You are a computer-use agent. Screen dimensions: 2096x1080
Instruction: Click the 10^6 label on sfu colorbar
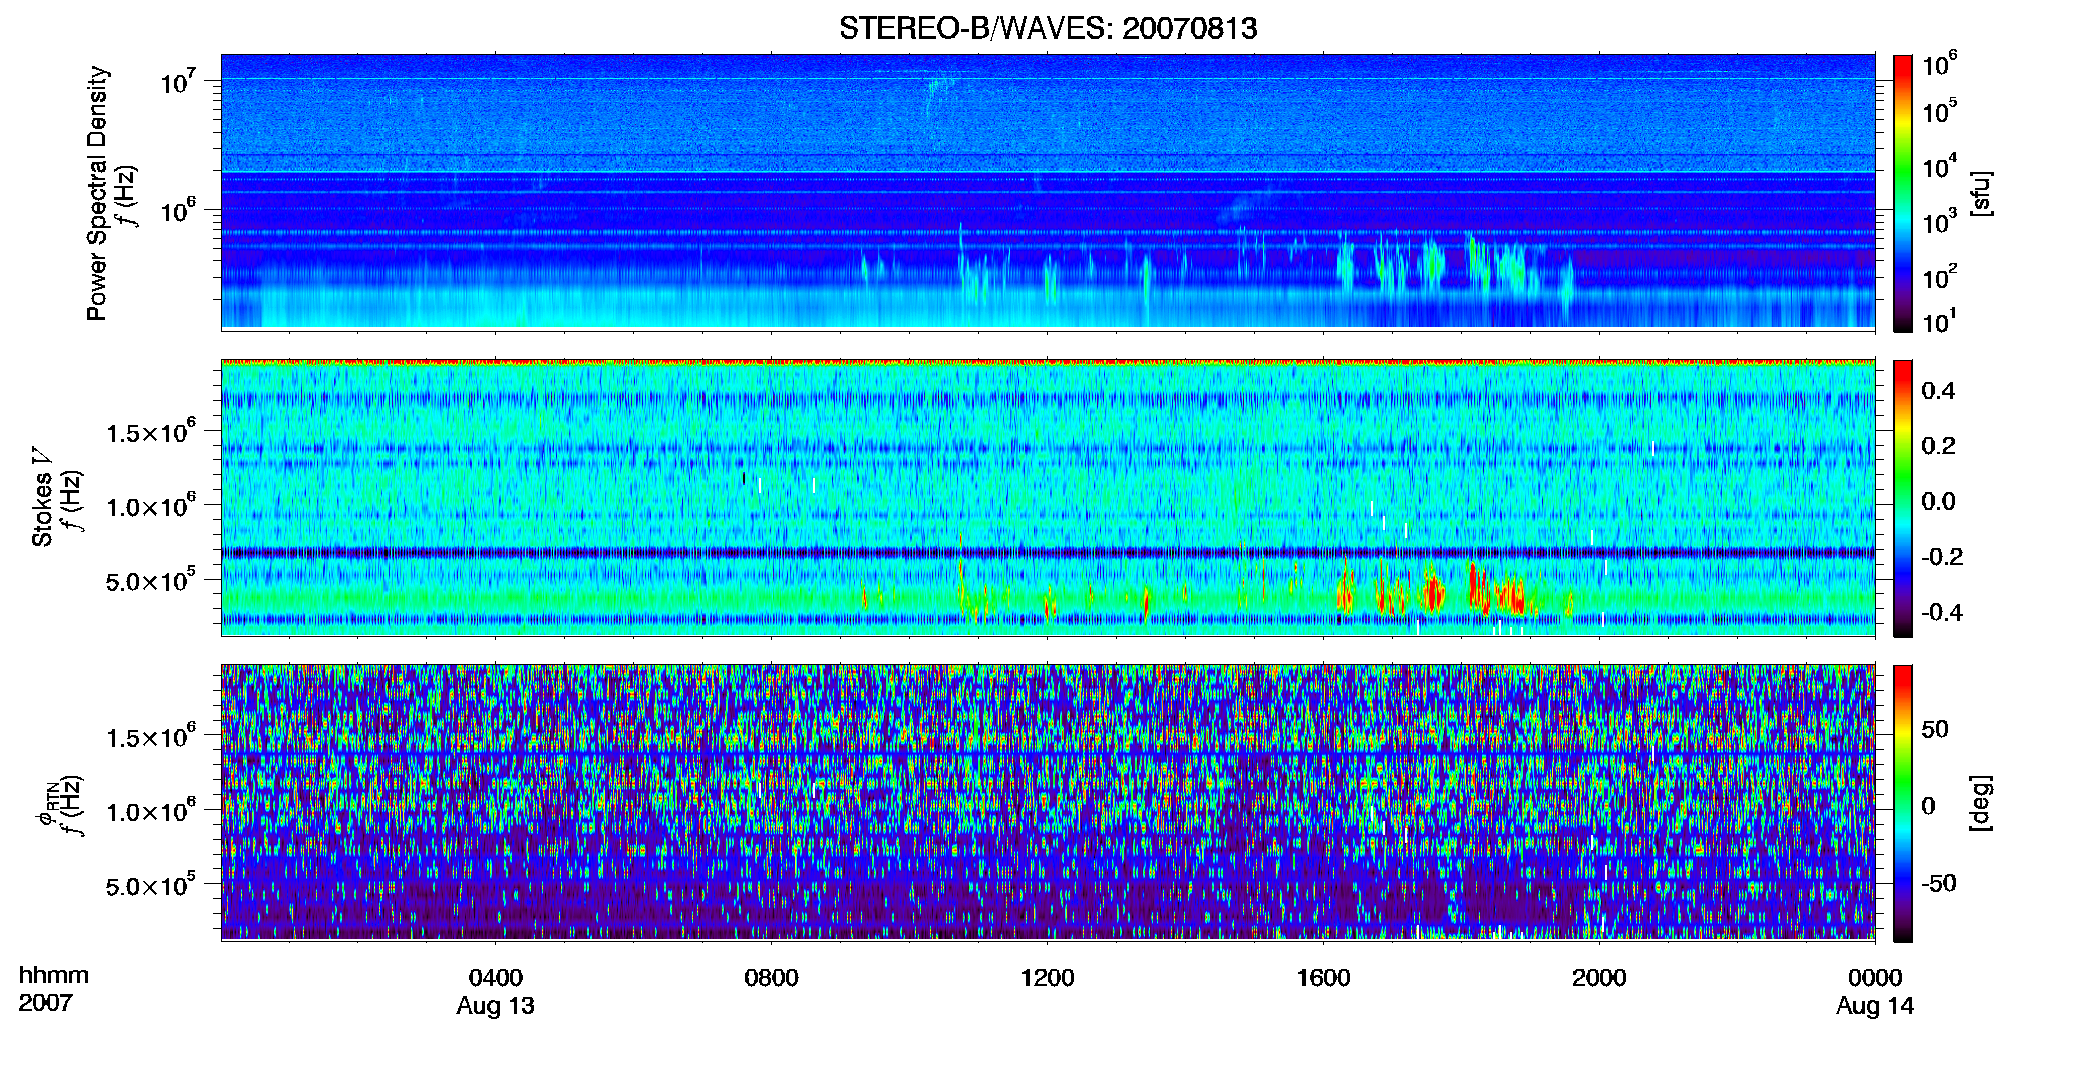1940,64
